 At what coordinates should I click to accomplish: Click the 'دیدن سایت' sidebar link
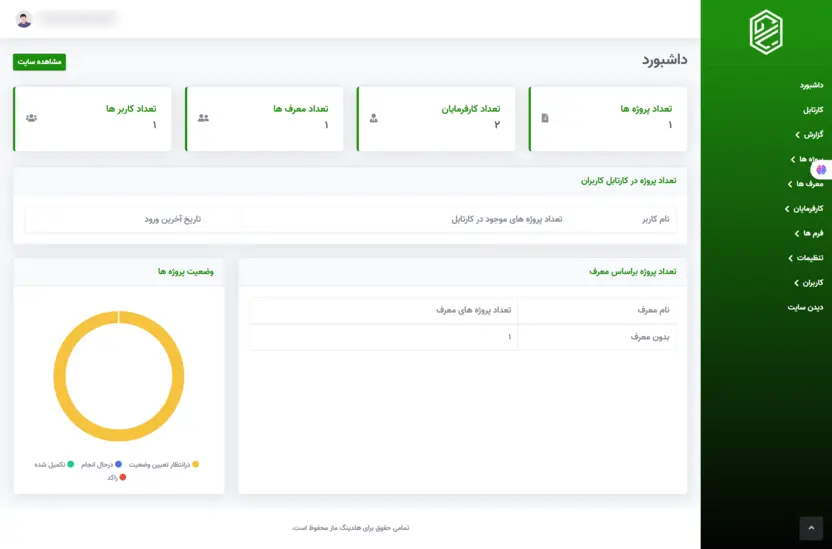(804, 307)
